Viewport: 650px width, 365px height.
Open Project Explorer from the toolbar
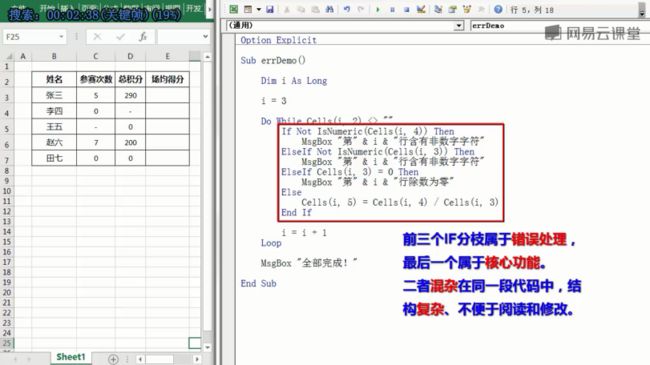[438, 9]
